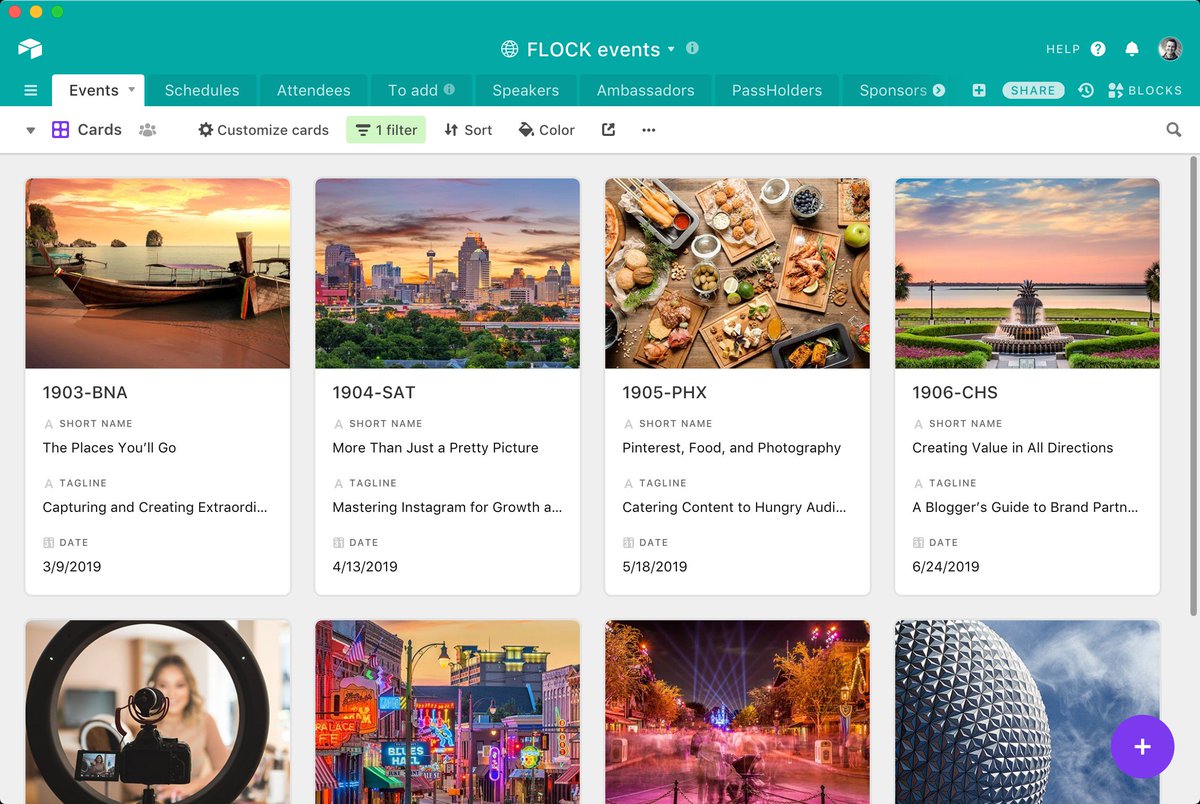Click the date 3/9/2019

tap(72, 567)
